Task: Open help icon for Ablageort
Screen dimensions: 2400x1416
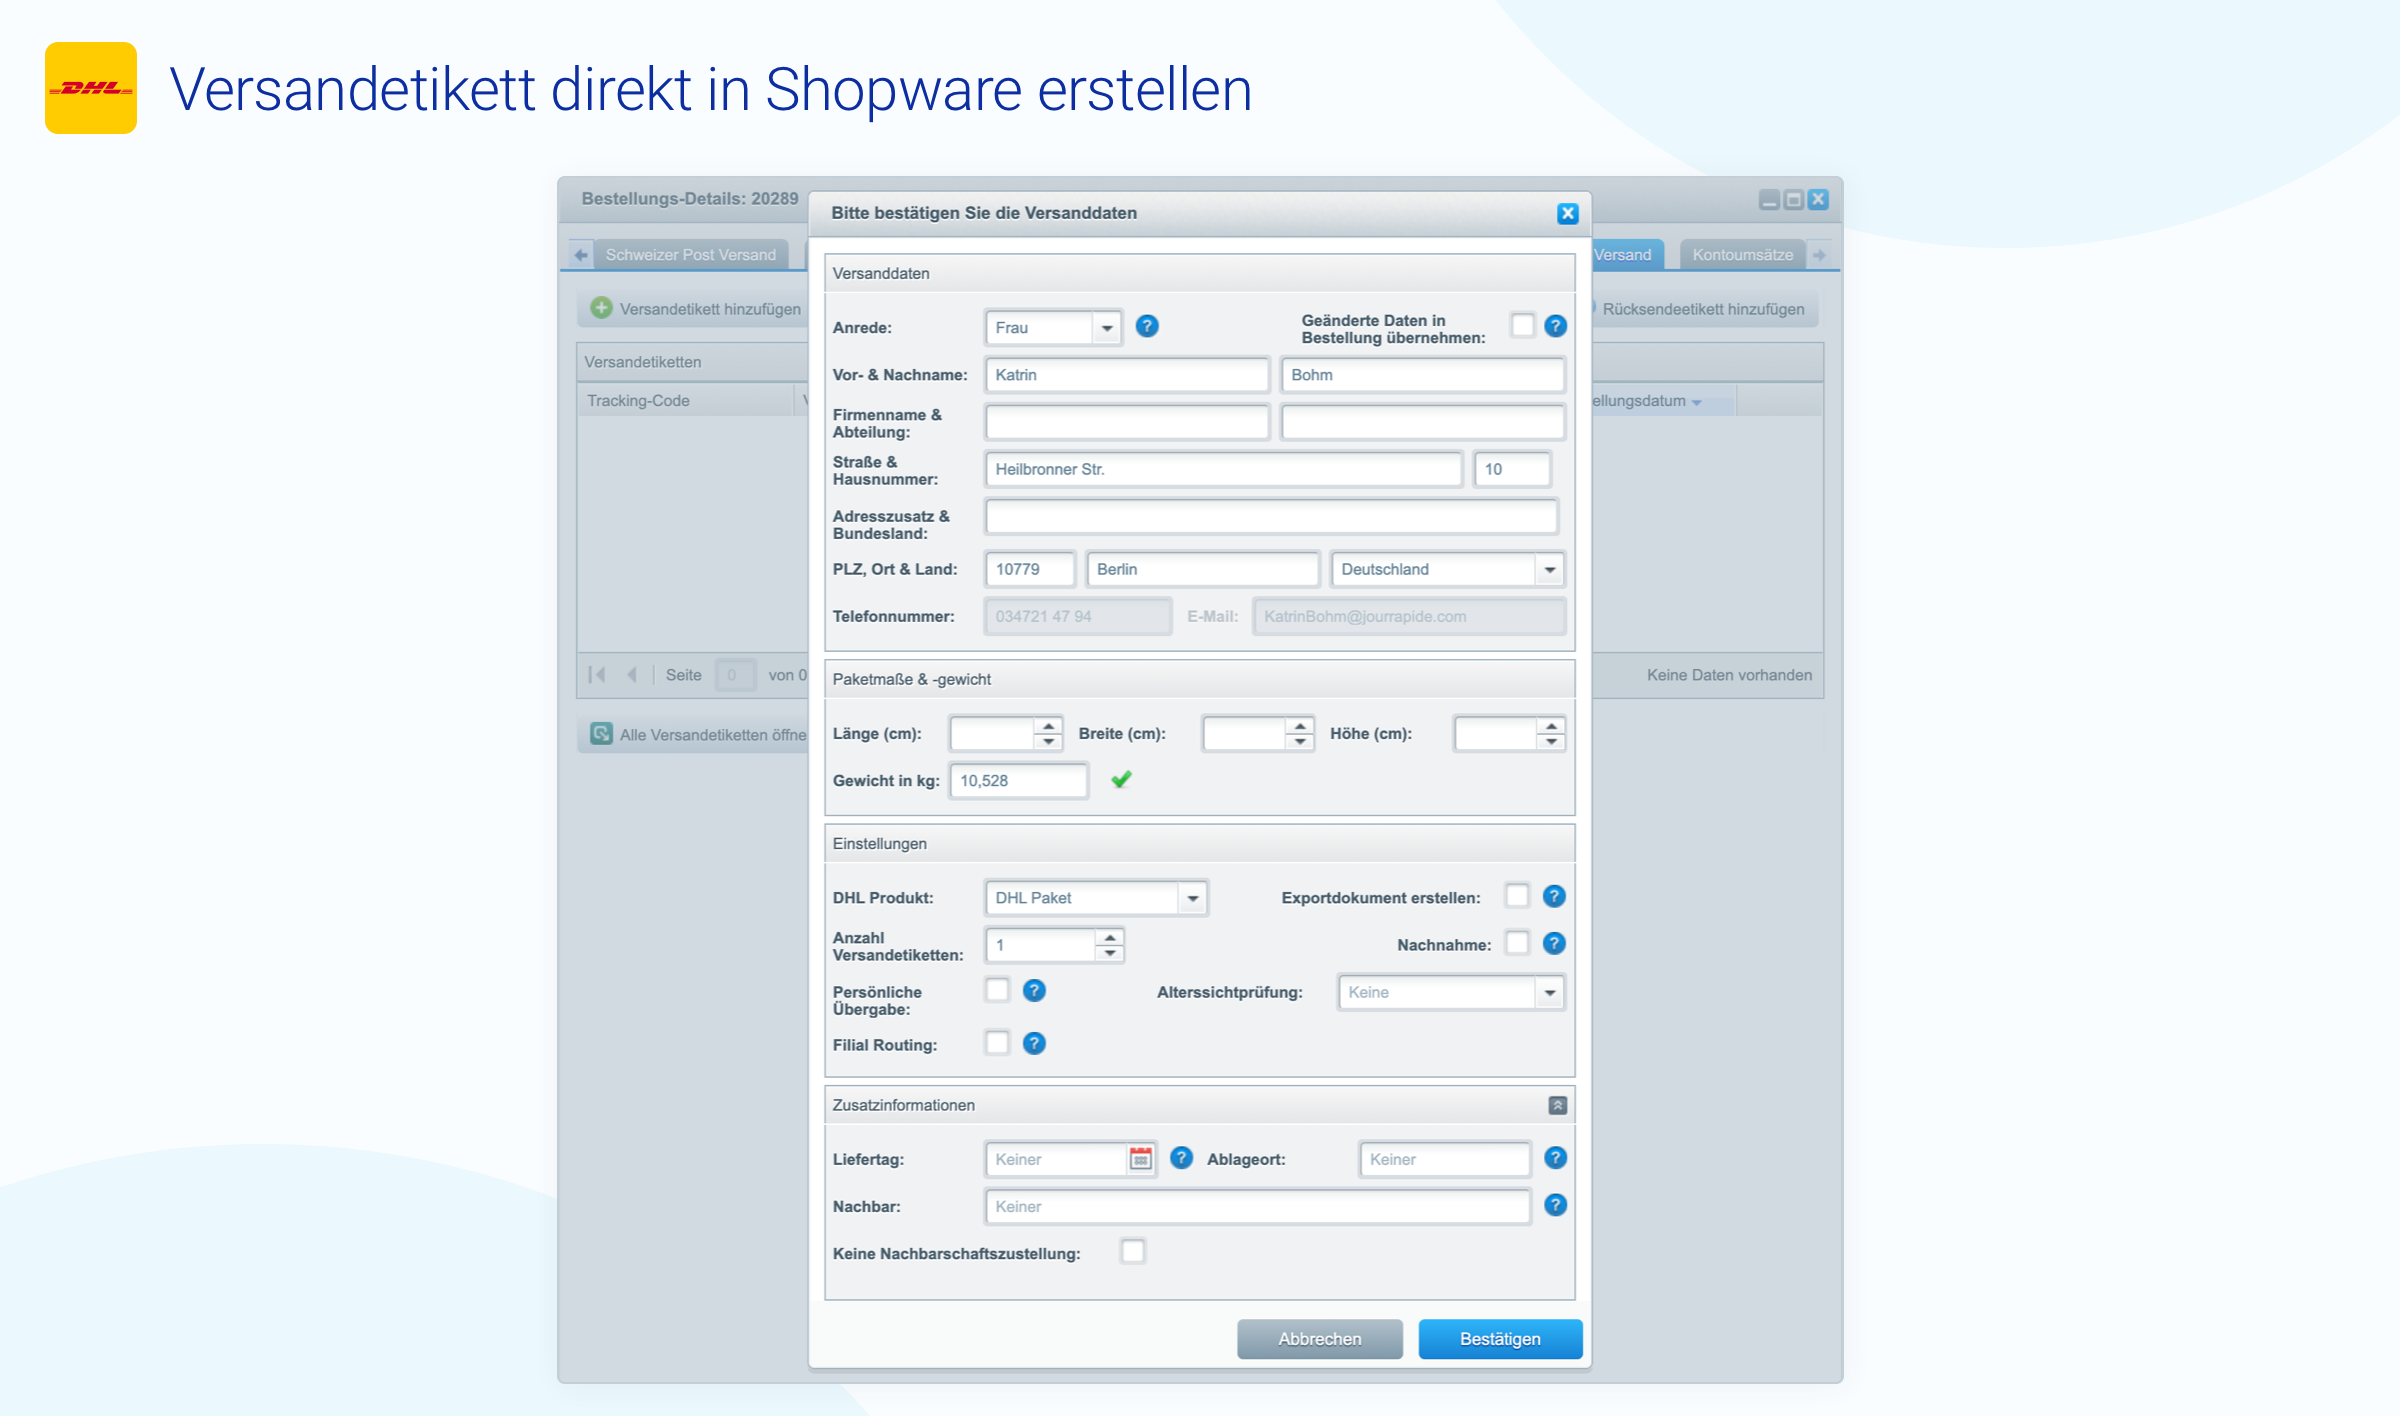Action: click(1555, 1157)
